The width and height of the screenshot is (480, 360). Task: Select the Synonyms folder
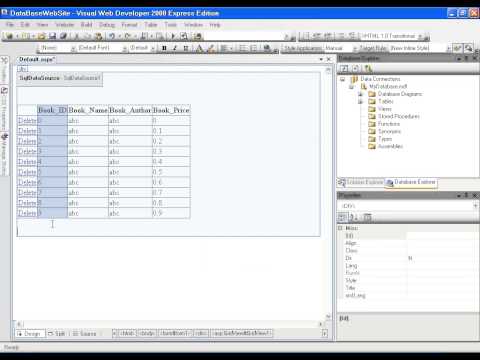coord(389,131)
